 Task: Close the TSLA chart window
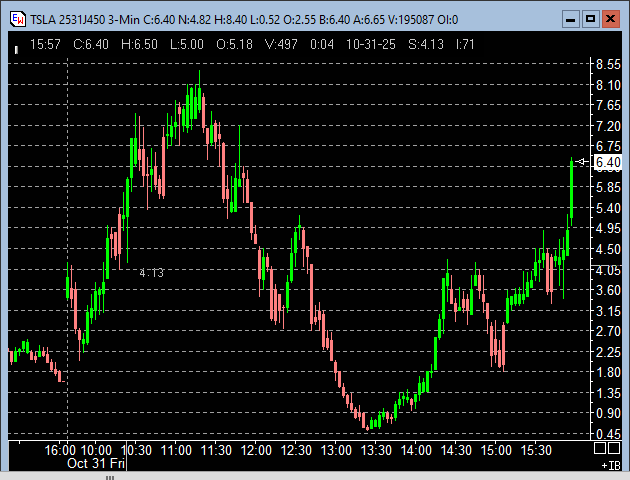coord(611,18)
